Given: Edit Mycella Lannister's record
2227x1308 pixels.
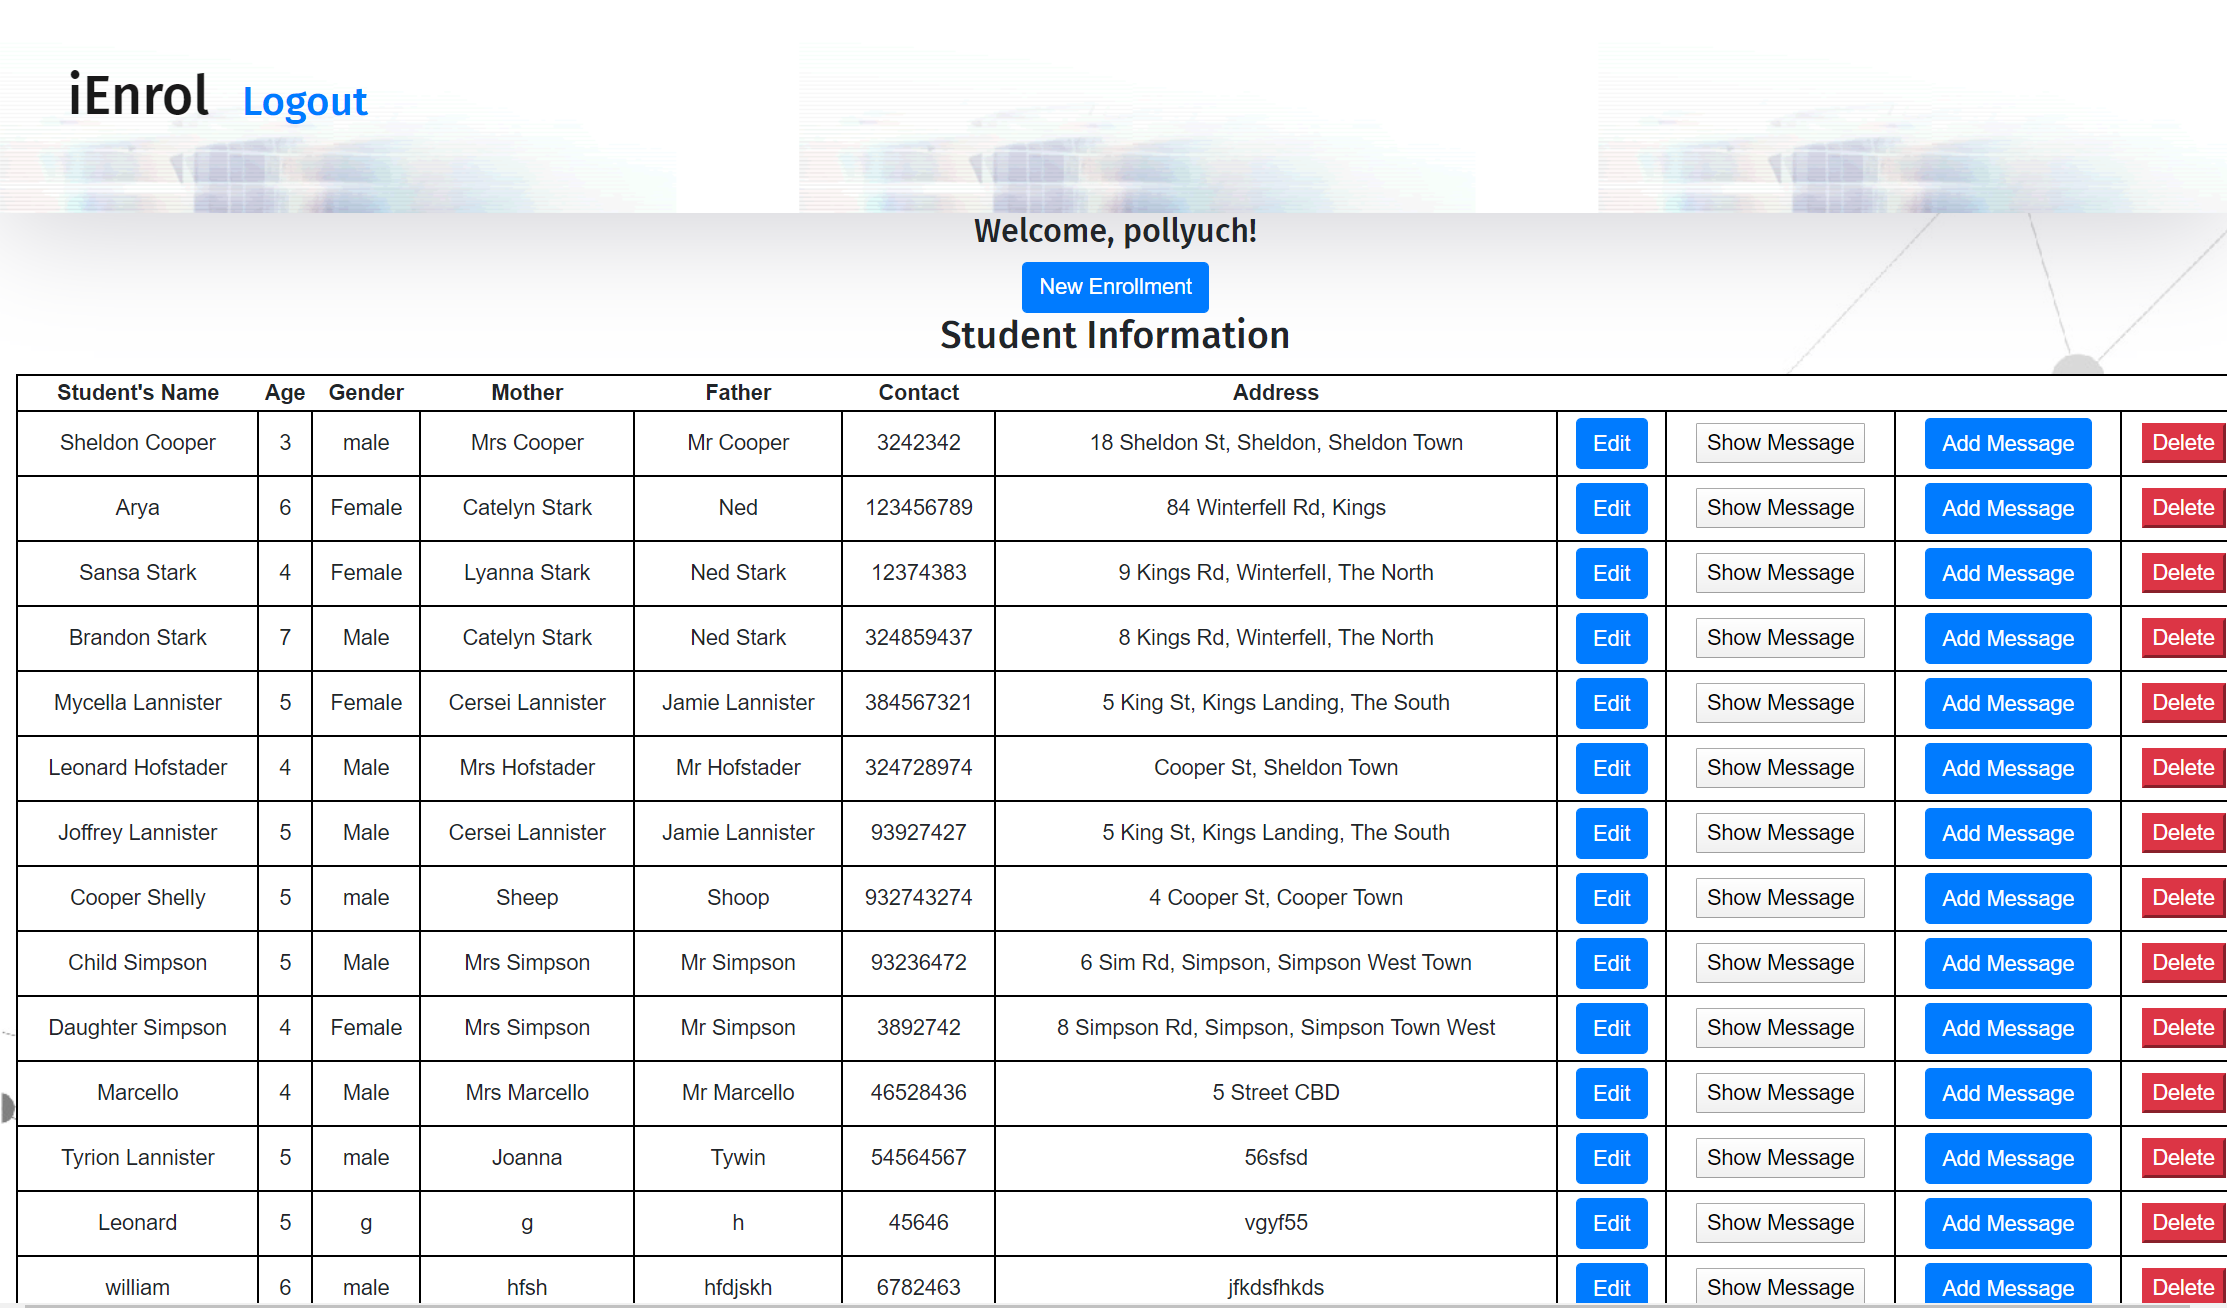Looking at the screenshot, I should pos(1611,703).
